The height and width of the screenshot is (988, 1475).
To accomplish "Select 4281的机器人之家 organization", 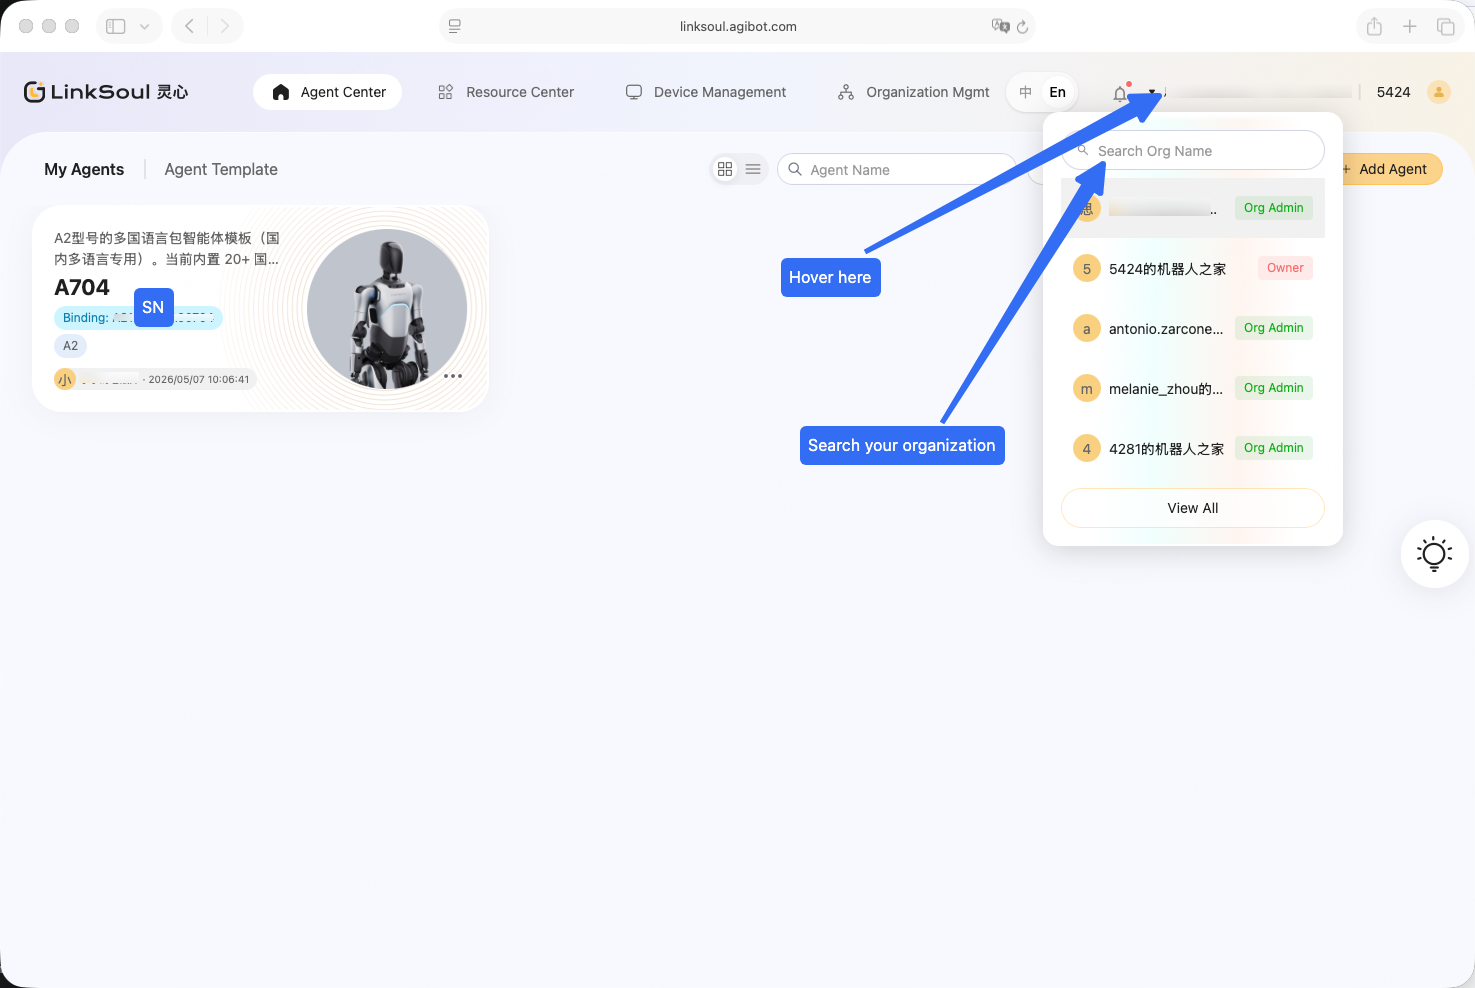I will [1193, 448].
